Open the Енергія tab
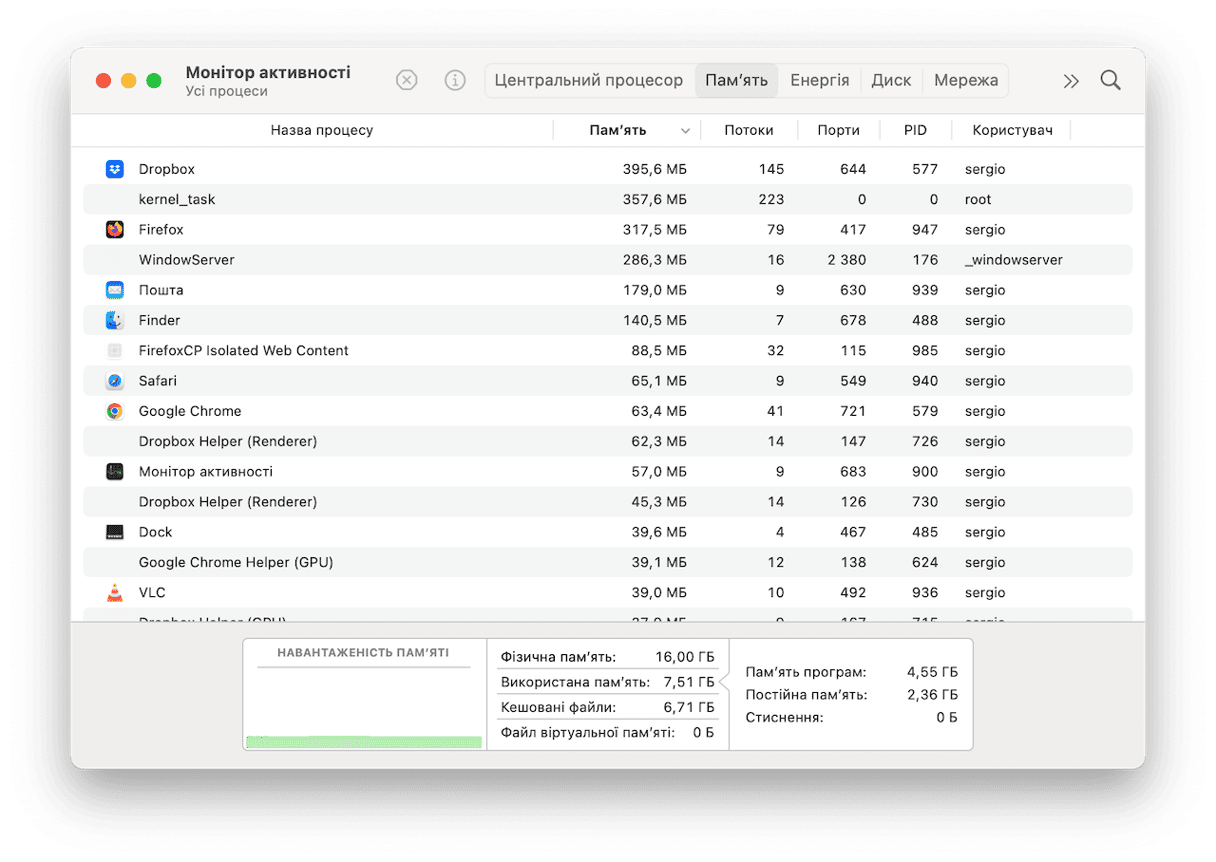1216x862 pixels. click(x=820, y=80)
